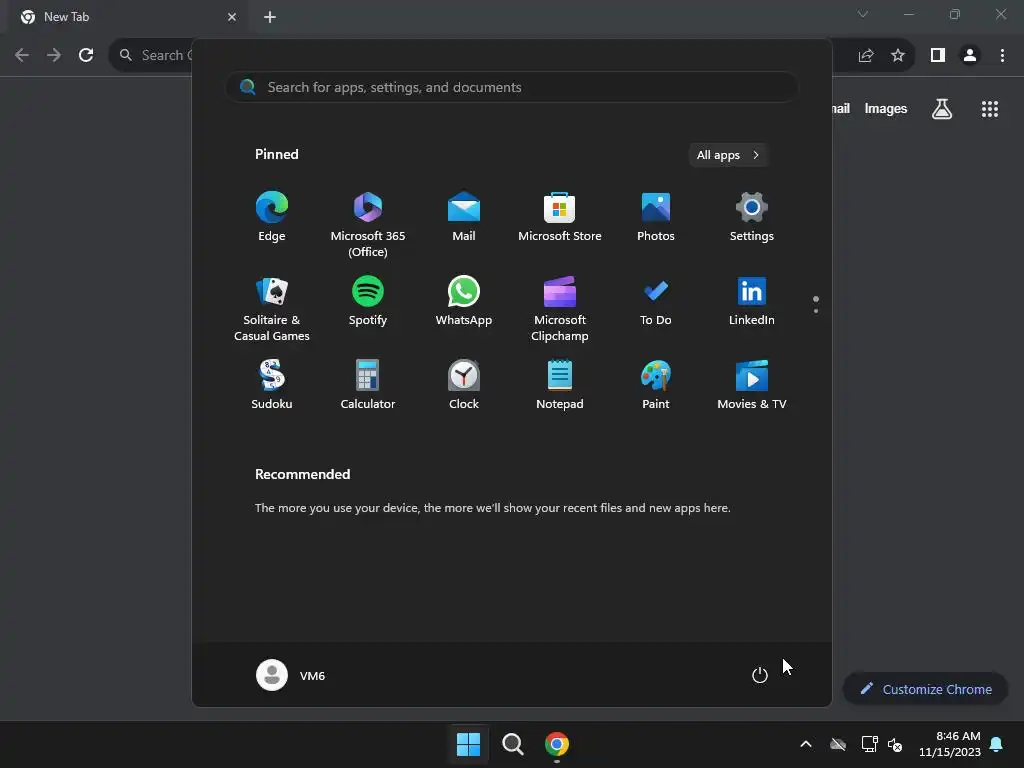Open Chrome profile avatar
The height and width of the screenshot is (768, 1024).
click(970, 56)
